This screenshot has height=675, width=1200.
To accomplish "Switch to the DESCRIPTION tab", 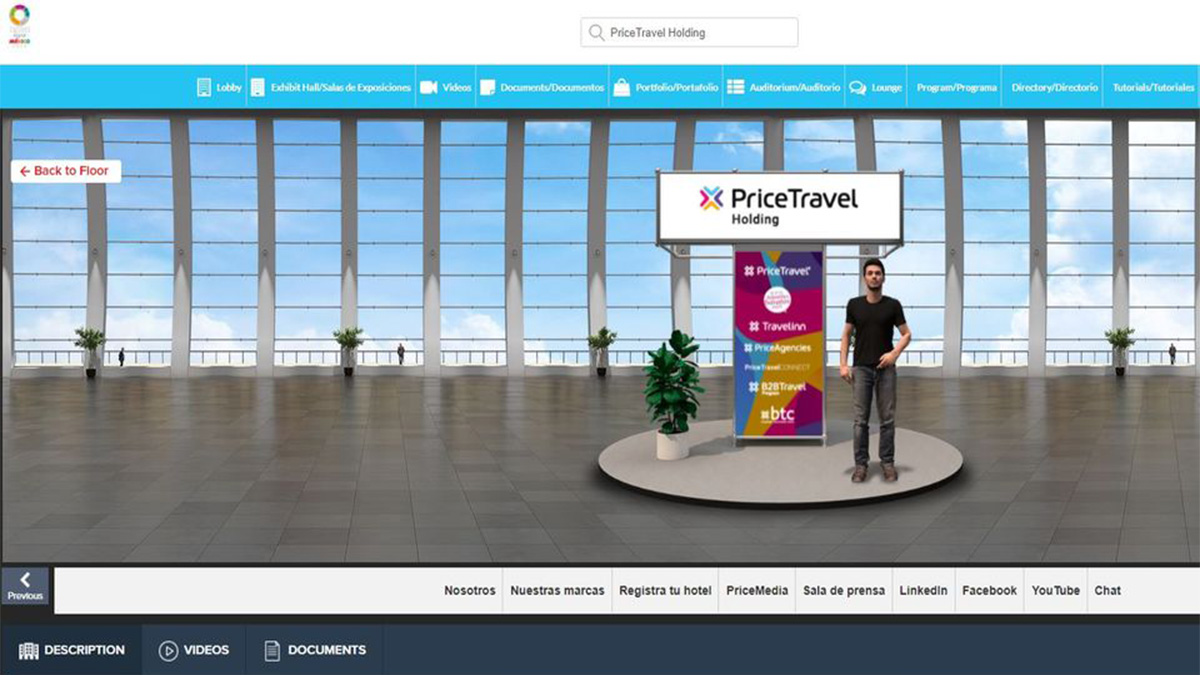I will pos(71,650).
